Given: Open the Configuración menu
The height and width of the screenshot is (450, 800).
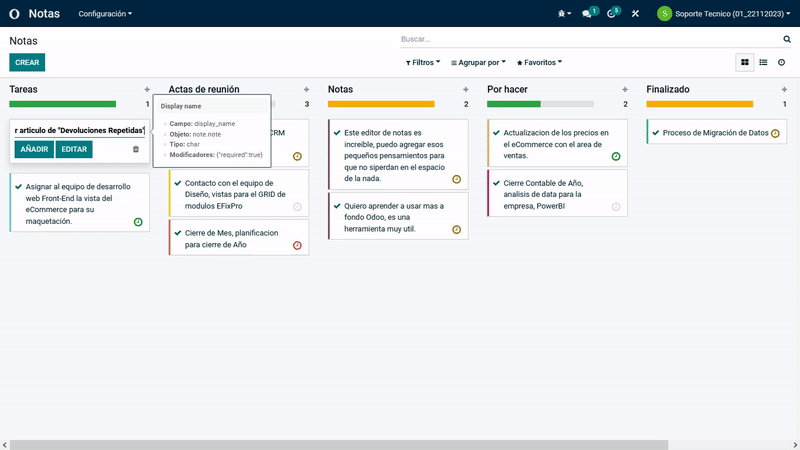Looking at the screenshot, I should point(105,14).
